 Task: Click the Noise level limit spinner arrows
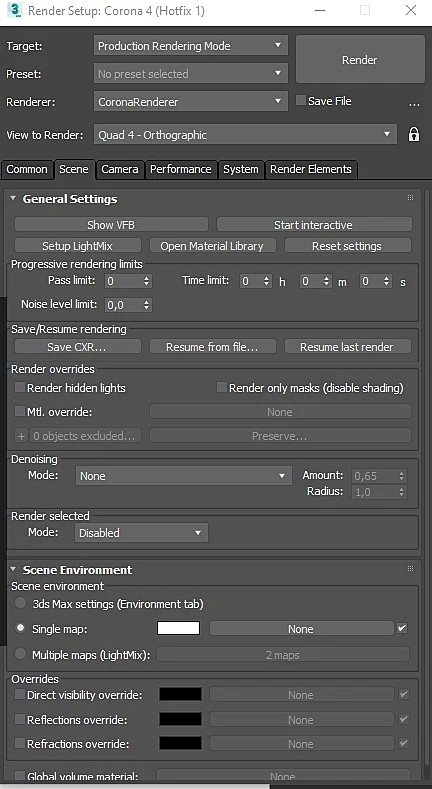[147, 304]
